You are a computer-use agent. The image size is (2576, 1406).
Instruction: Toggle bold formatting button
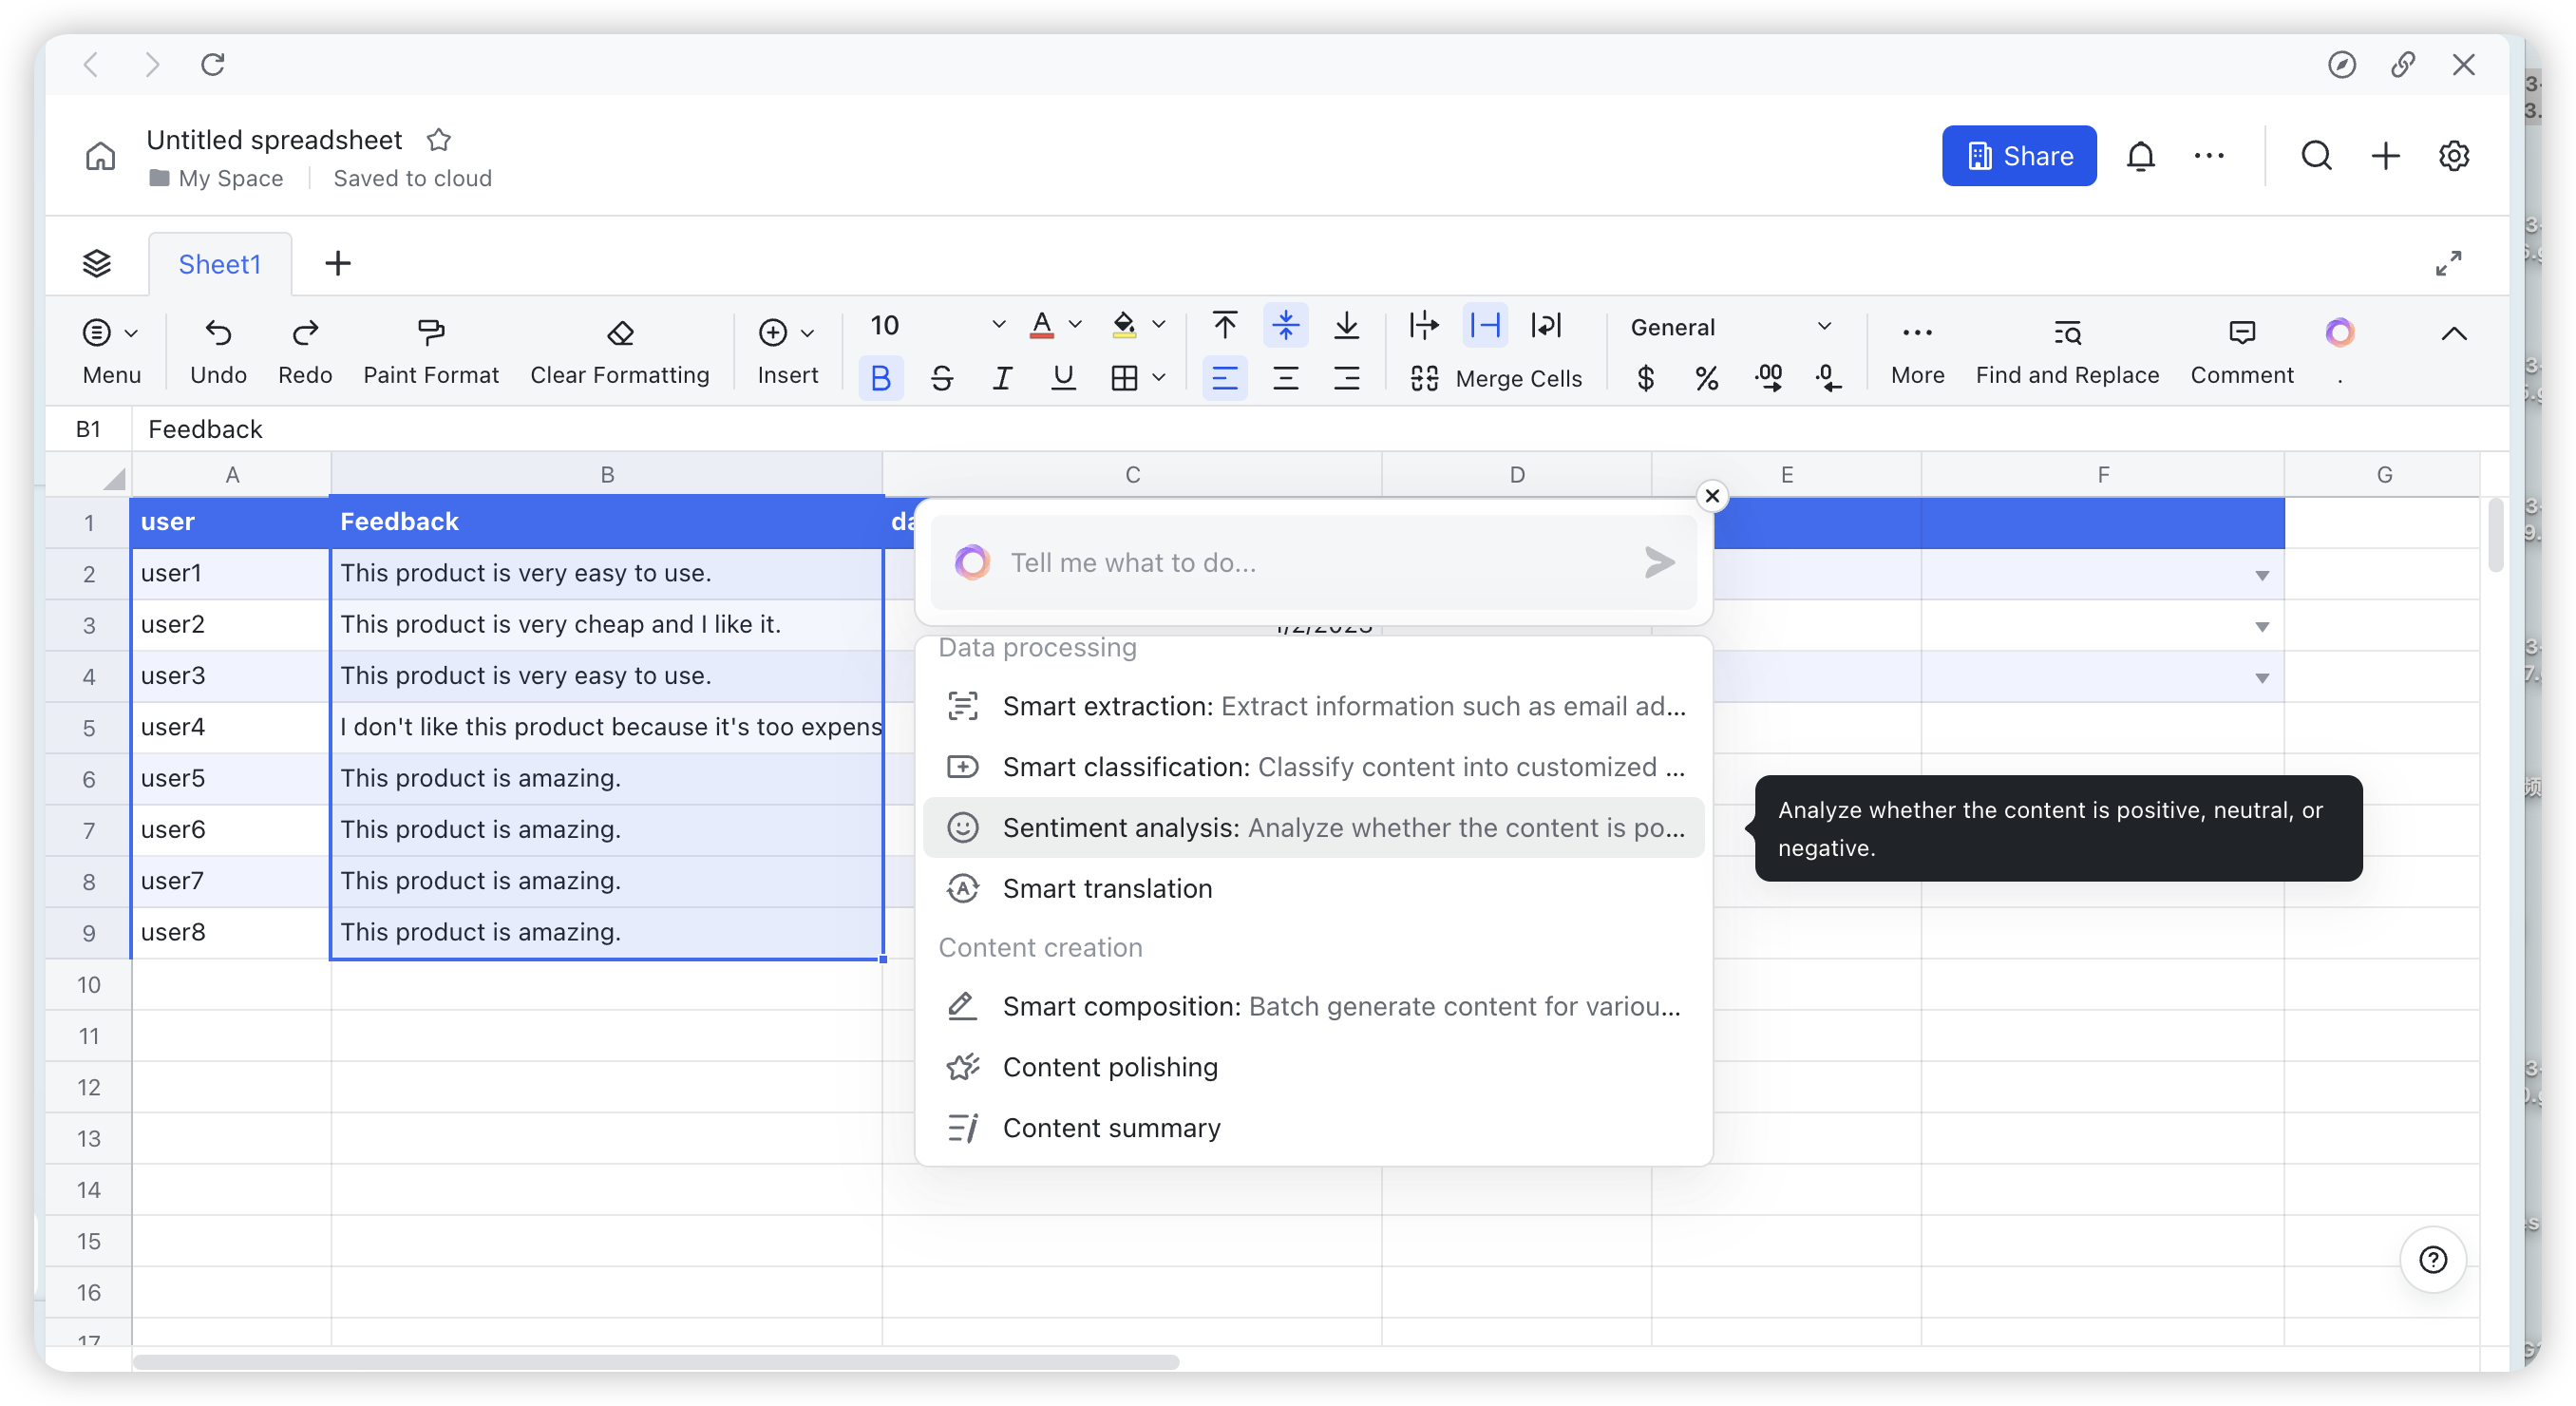881,378
